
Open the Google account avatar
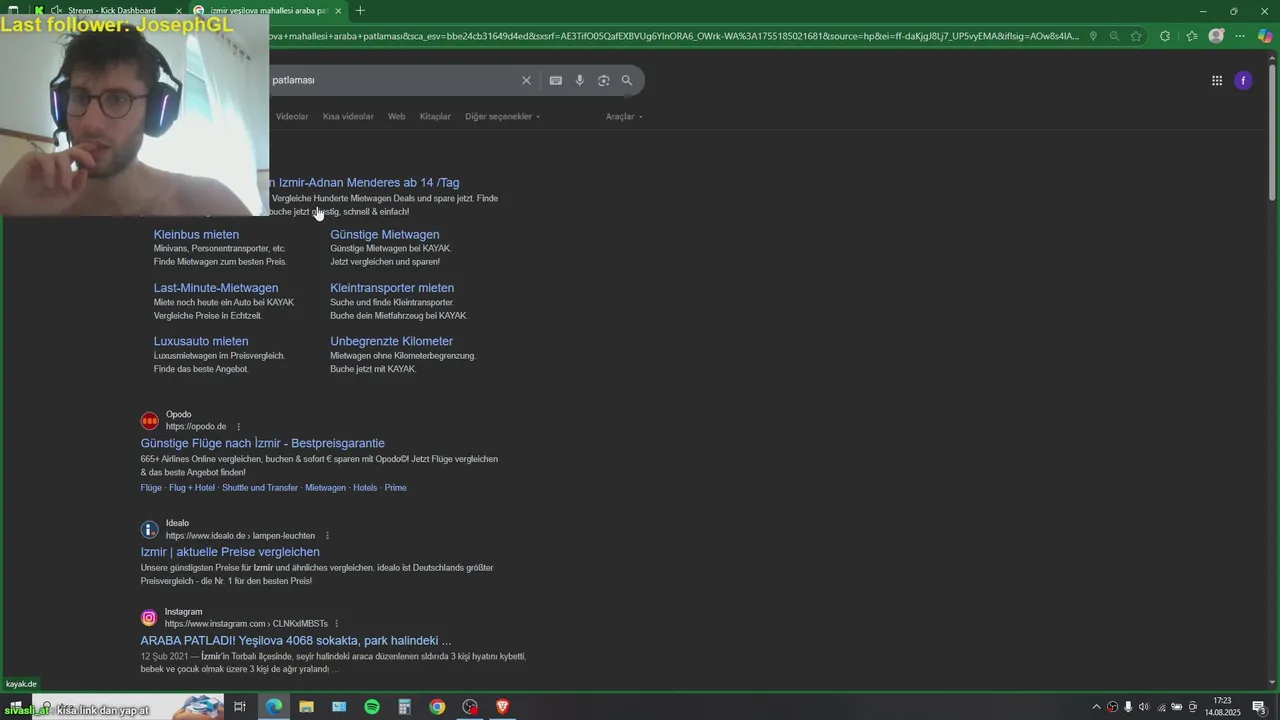coord(1243,81)
